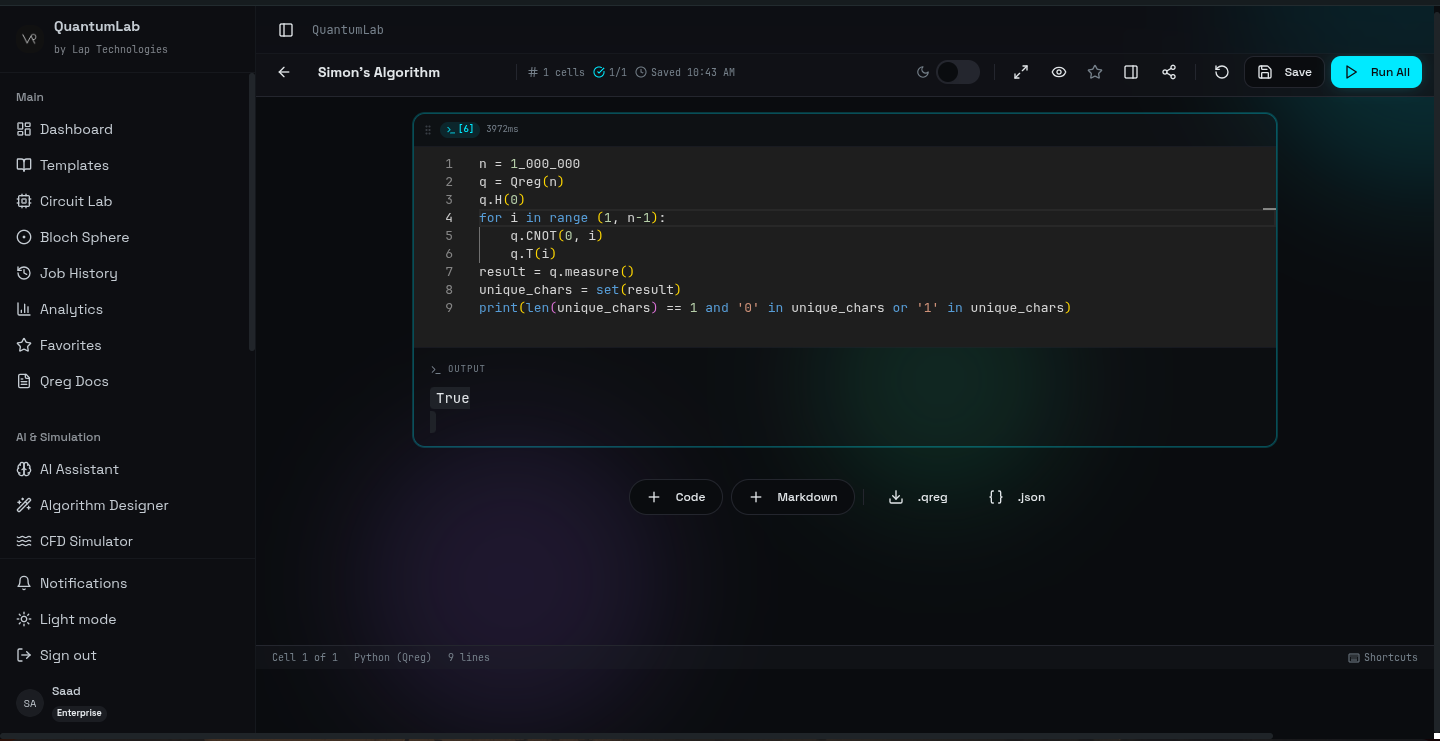This screenshot has height=741, width=1440.
Task: Click the 3972ms execution time
Action: pos(502,129)
